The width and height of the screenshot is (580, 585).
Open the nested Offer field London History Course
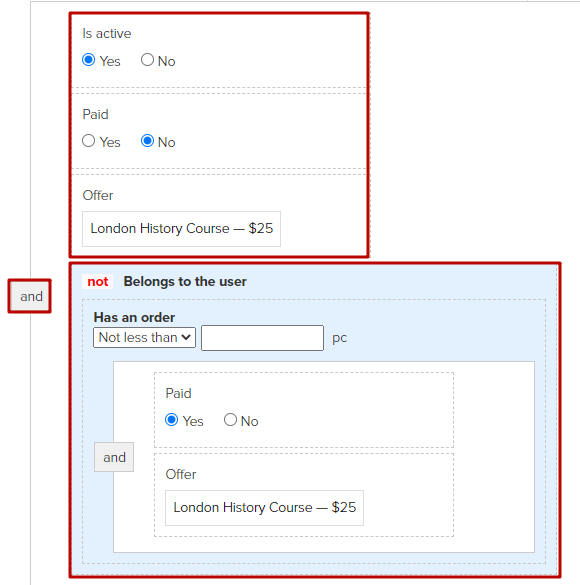(x=264, y=508)
